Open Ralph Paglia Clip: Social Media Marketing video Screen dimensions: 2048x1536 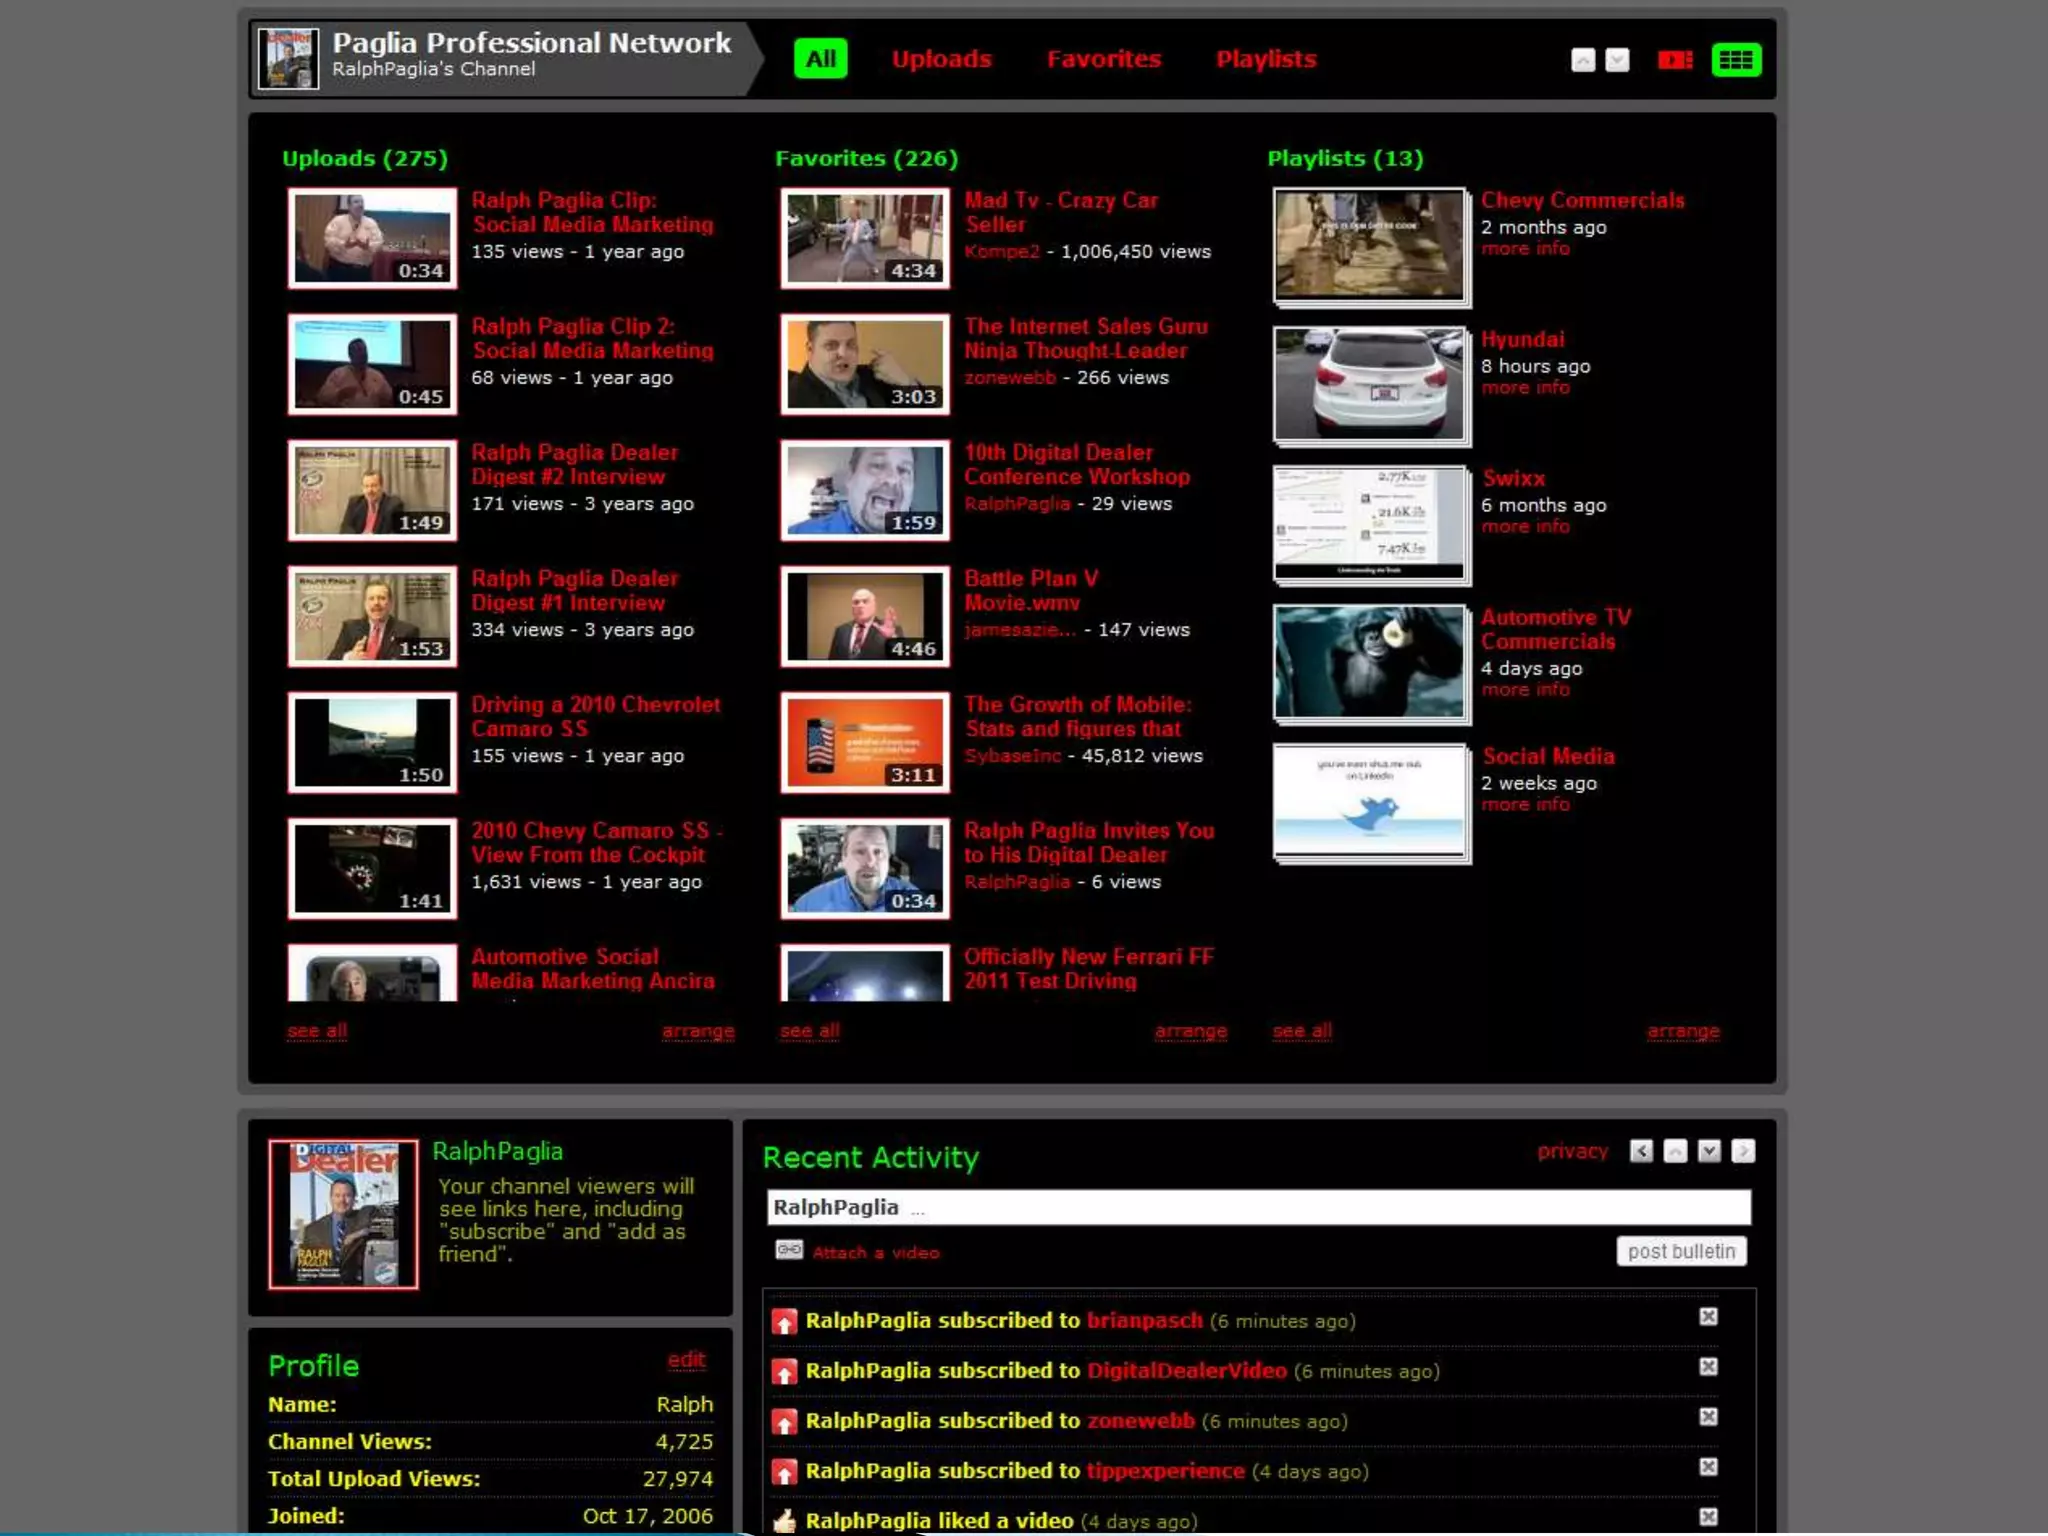592,212
